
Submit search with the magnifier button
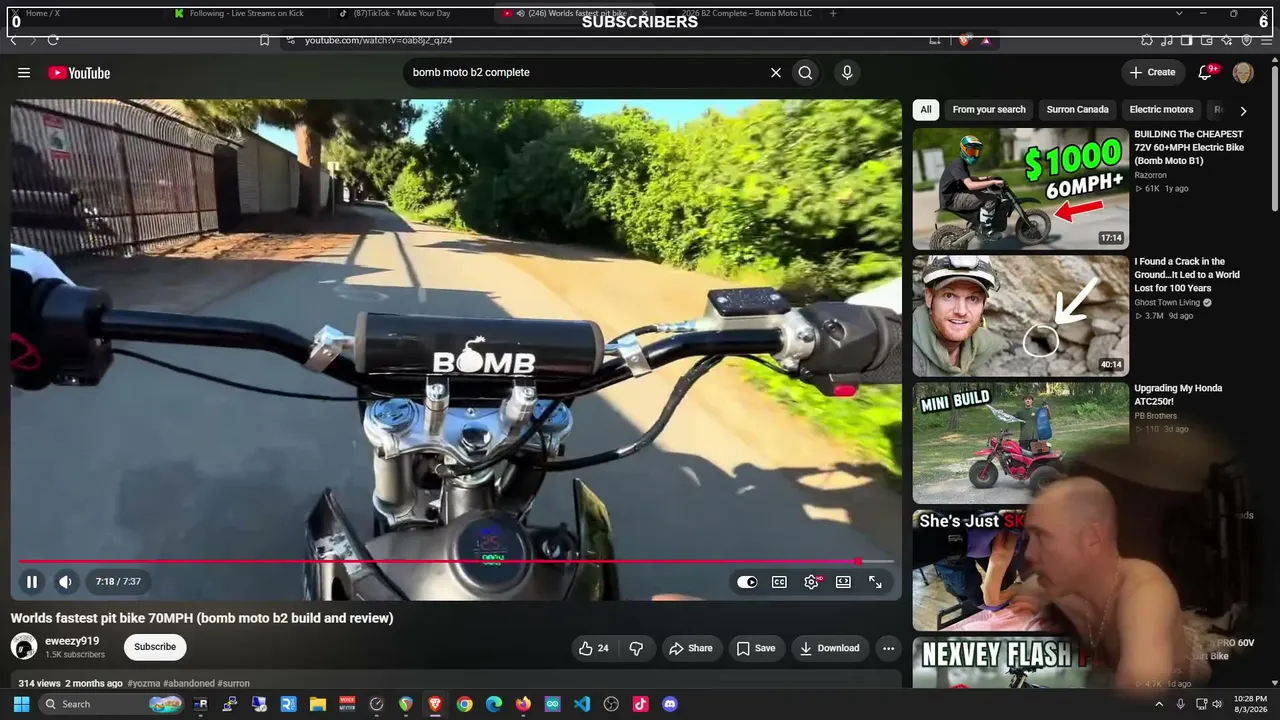pos(805,72)
